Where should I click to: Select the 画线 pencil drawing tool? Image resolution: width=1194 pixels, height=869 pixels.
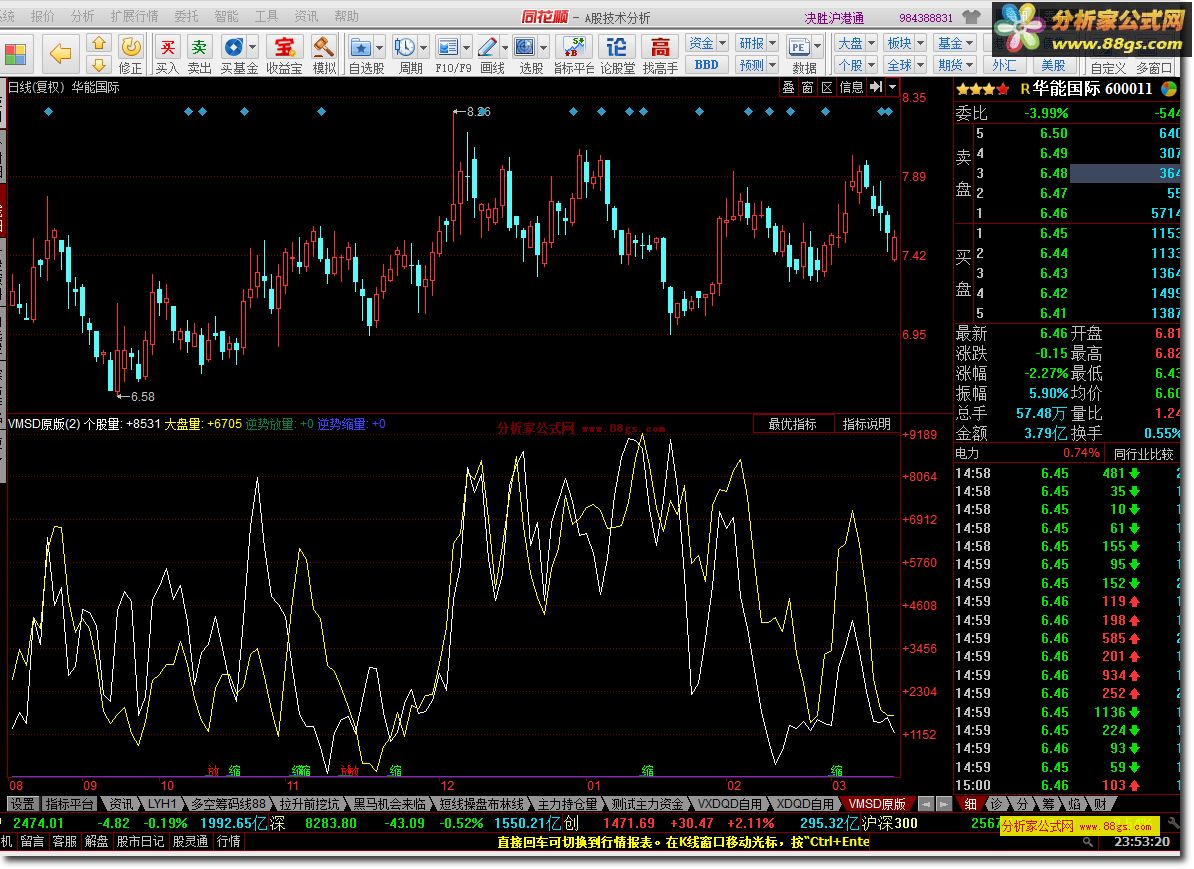[487, 48]
